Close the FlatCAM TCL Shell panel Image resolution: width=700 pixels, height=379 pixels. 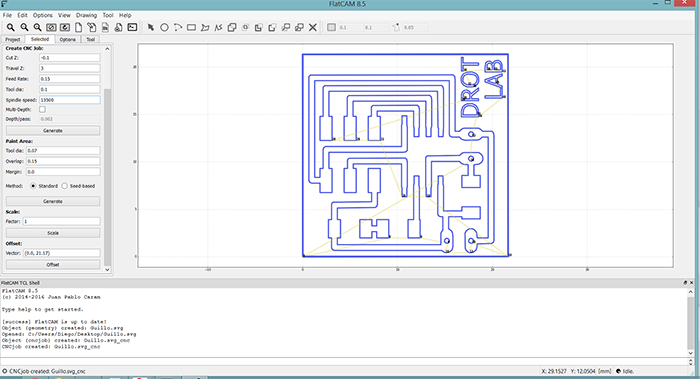click(692, 283)
